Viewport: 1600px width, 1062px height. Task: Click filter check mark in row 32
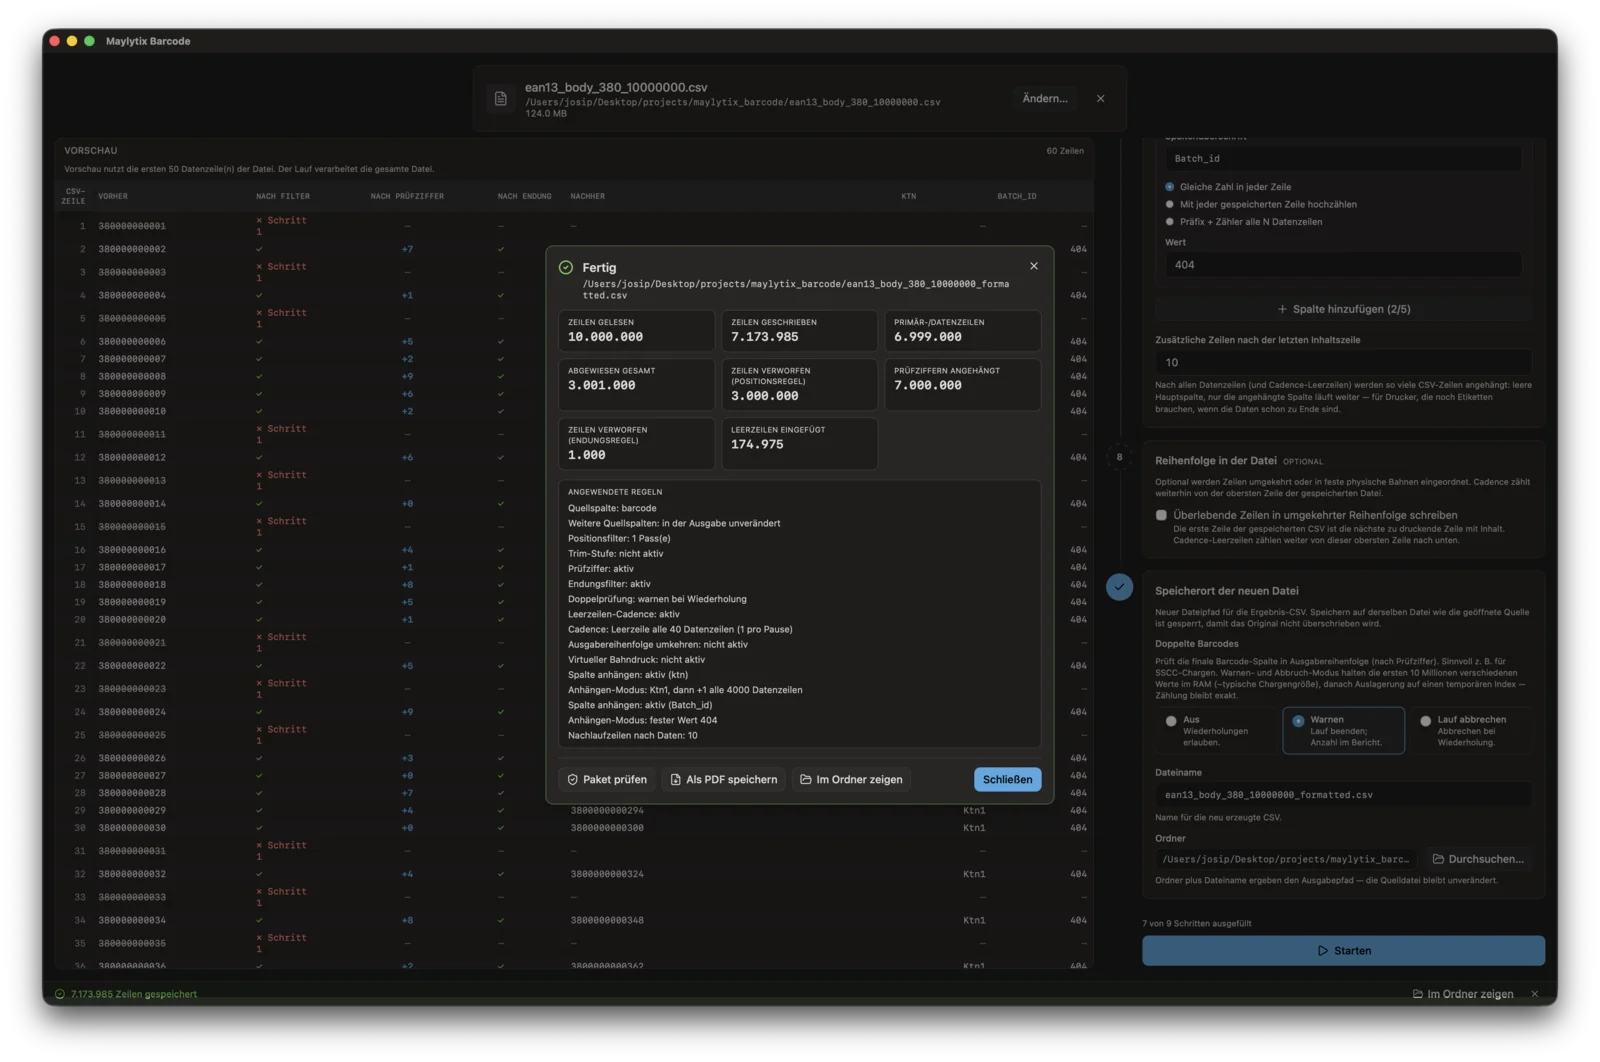[259, 874]
